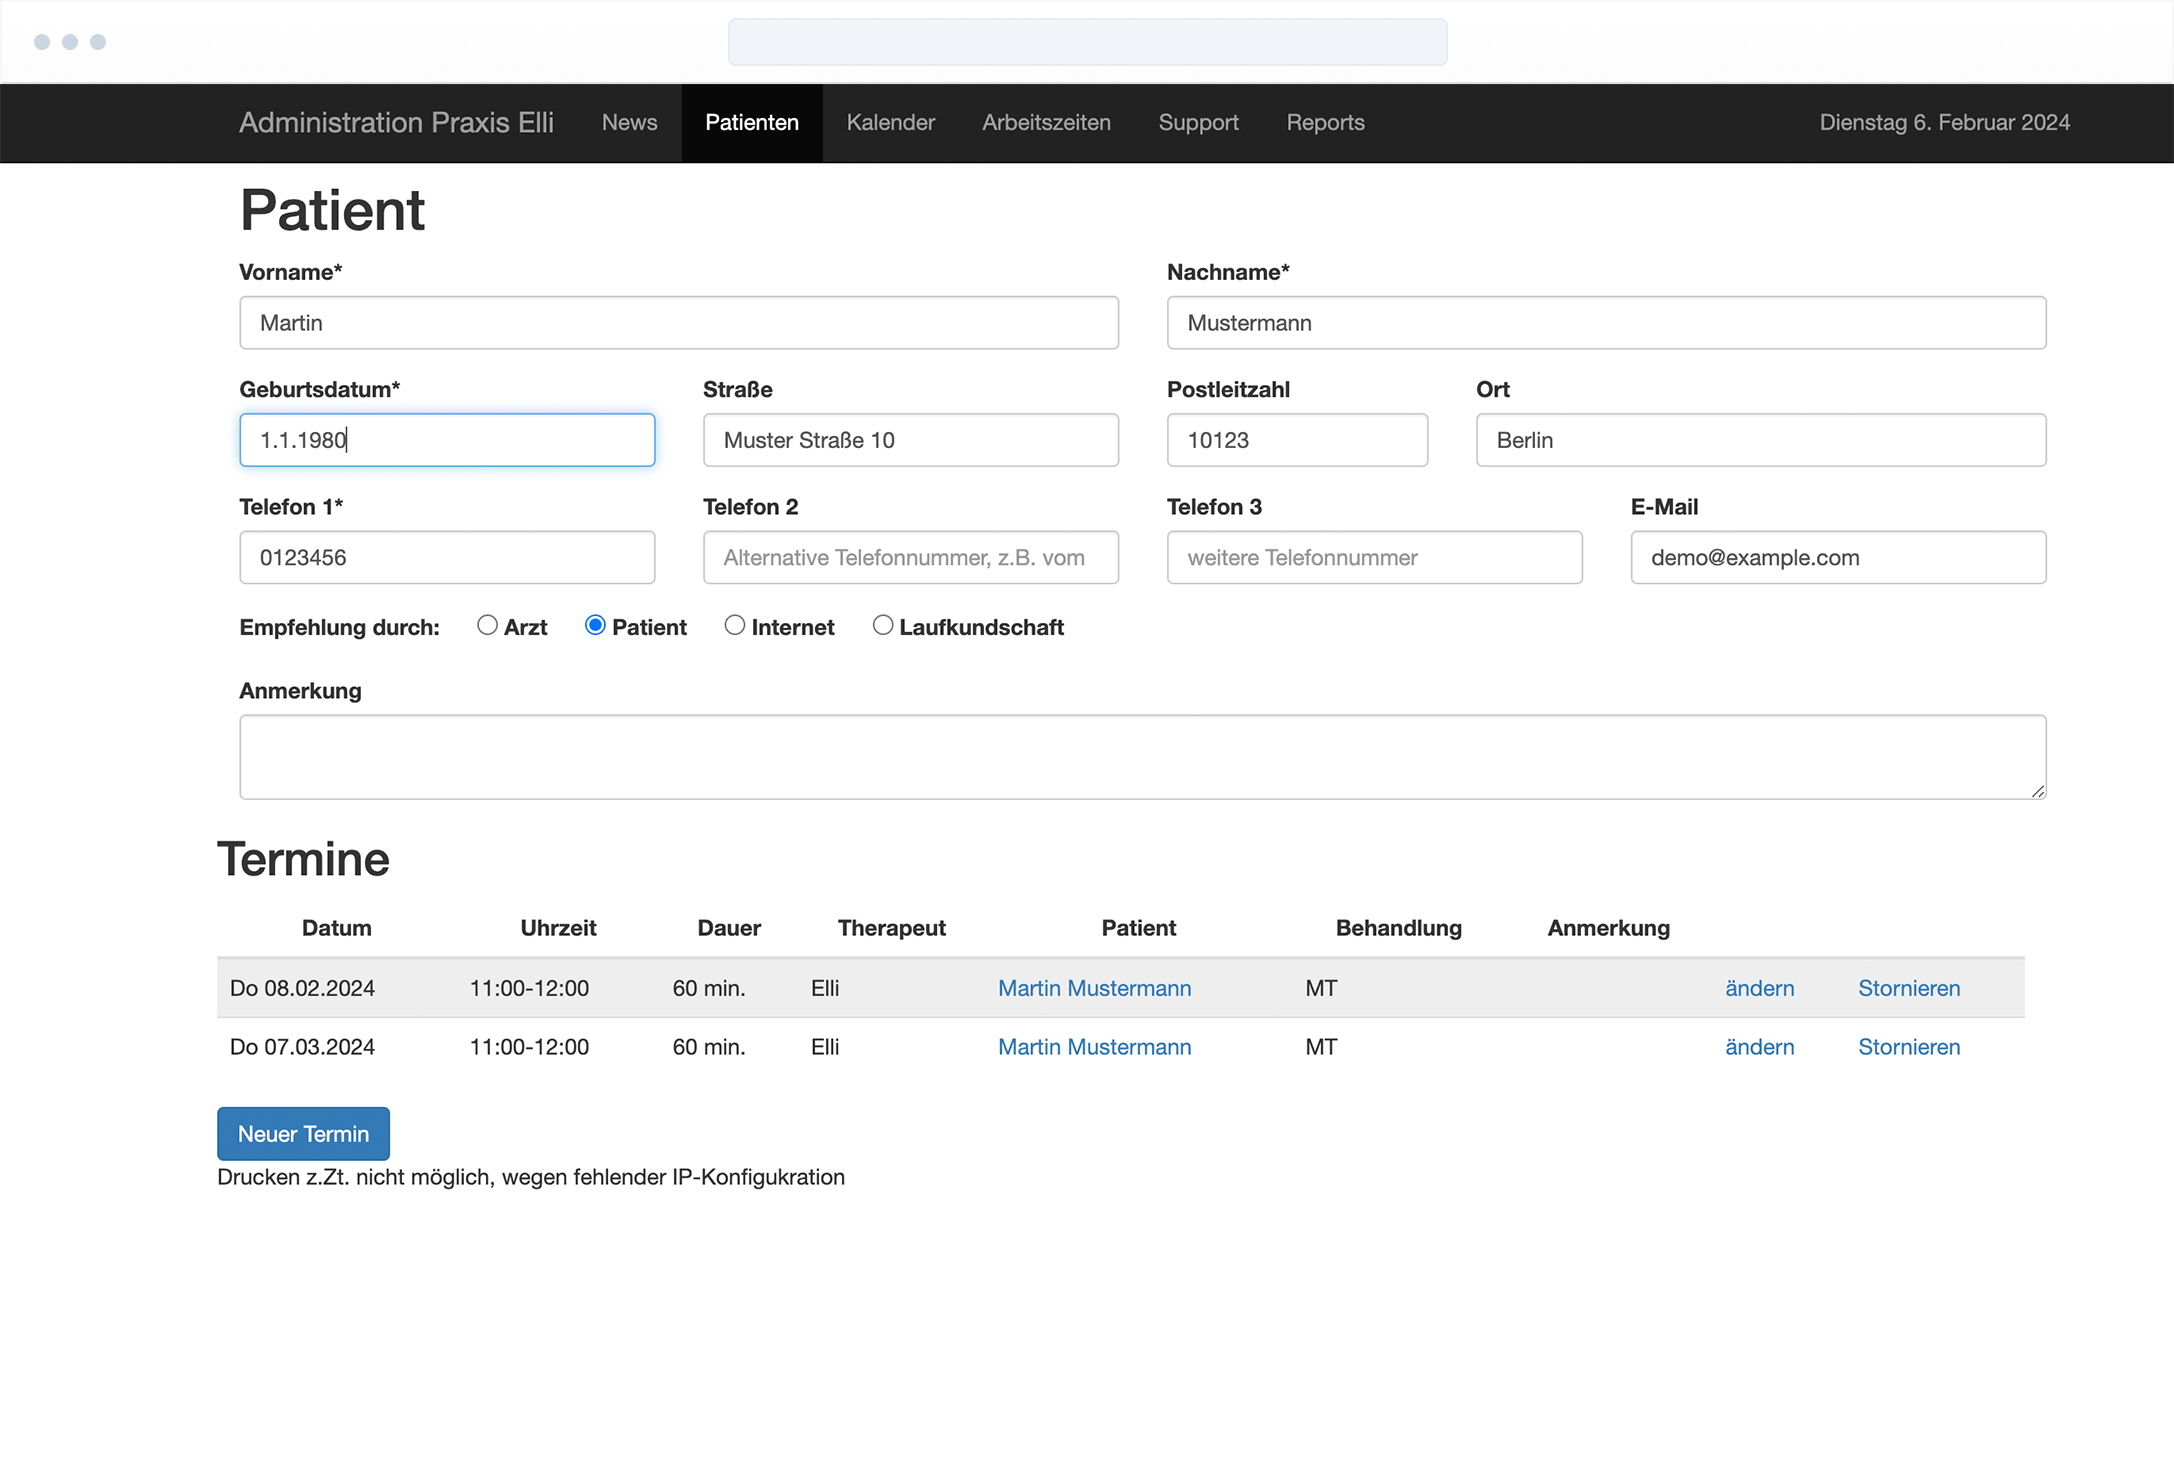Switch to the Arbeitszeiten section

click(1046, 122)
